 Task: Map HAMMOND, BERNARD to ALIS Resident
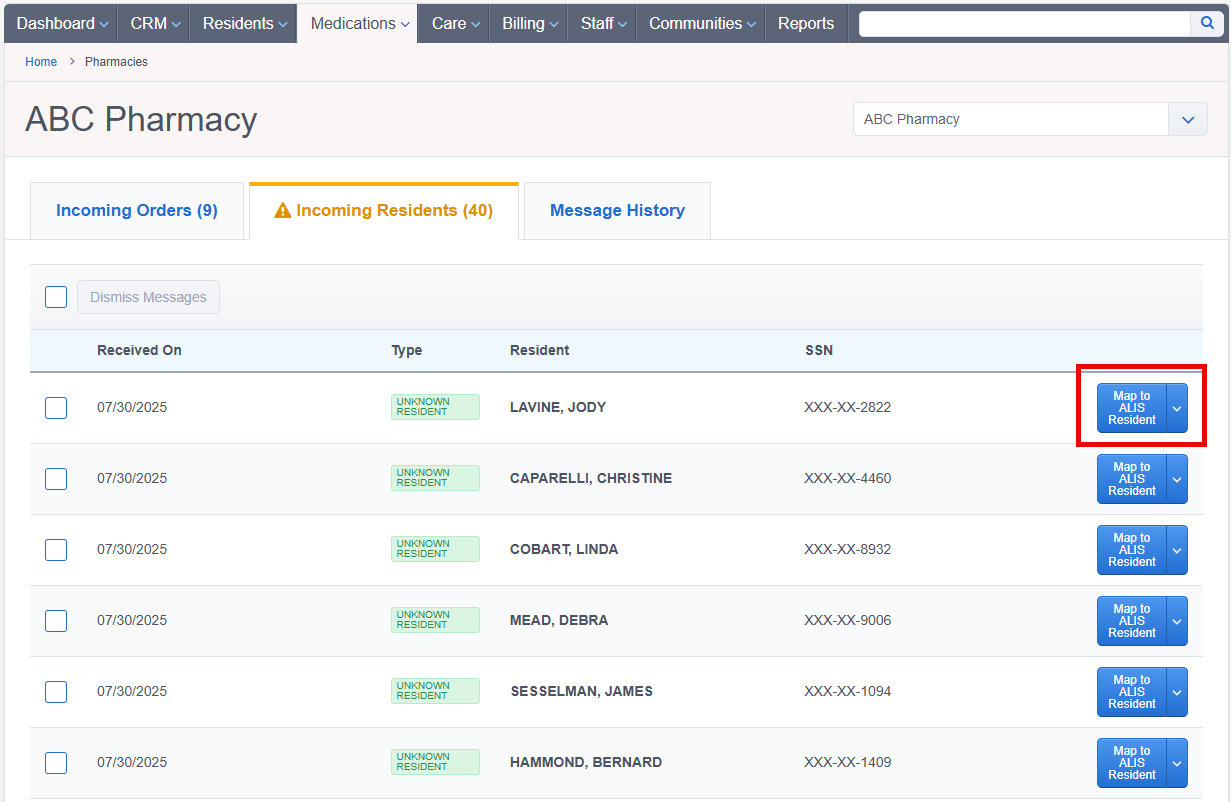tap(1132, 763)
